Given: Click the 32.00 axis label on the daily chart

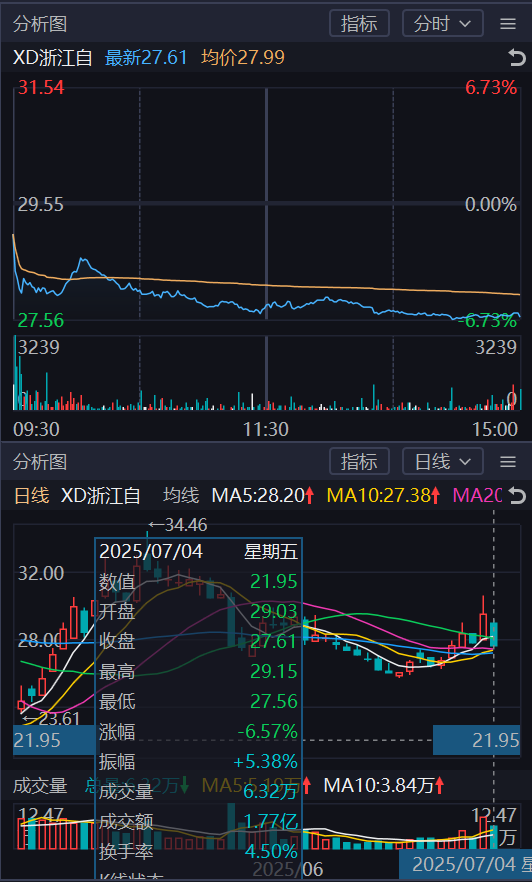Looking at the screenshot, I should [41, 574].
